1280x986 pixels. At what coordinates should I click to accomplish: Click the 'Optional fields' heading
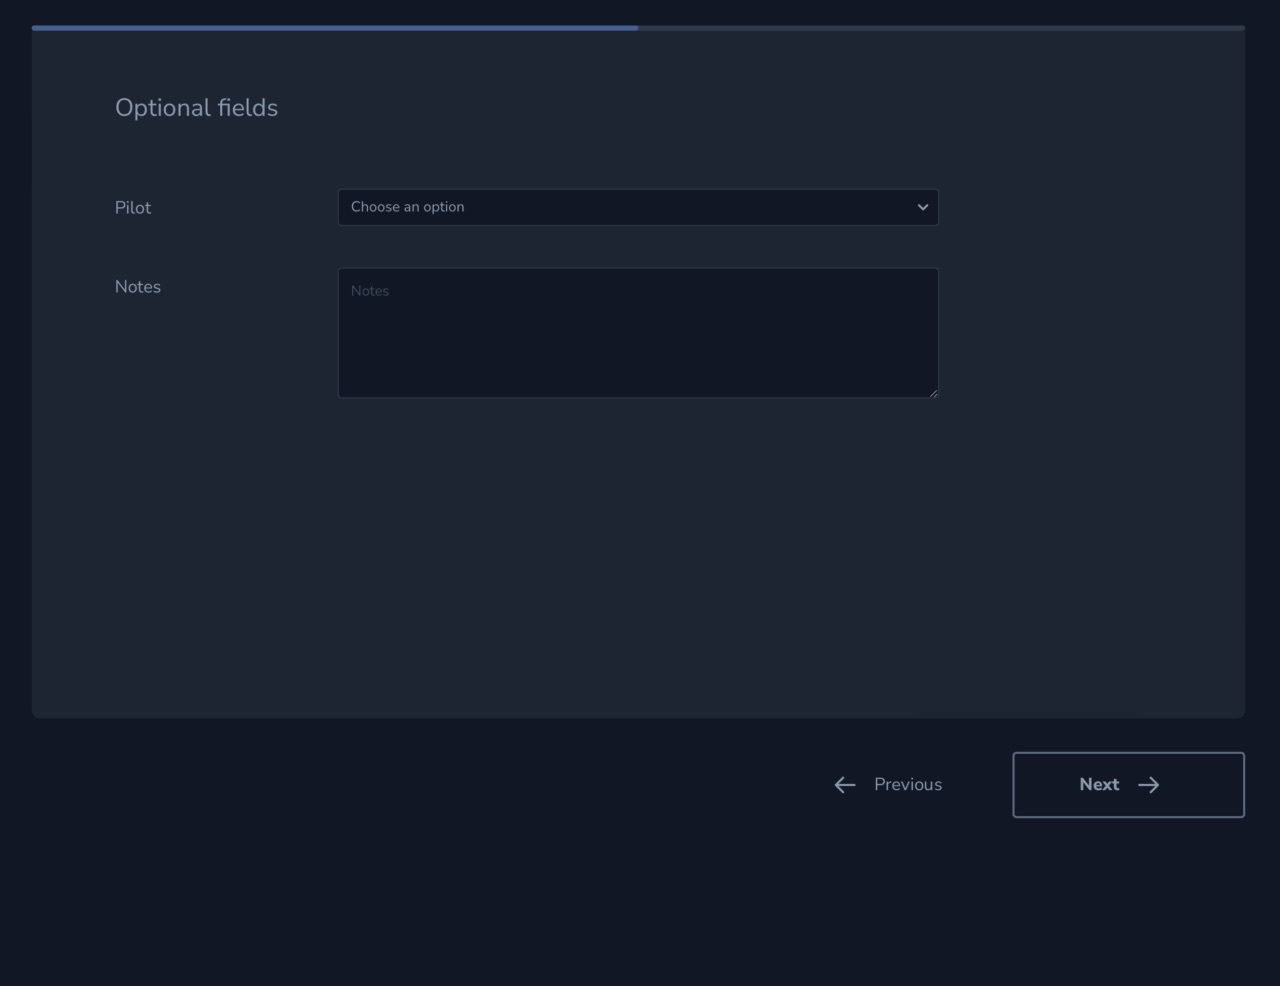pyautogui.click(x=196, y=107)
